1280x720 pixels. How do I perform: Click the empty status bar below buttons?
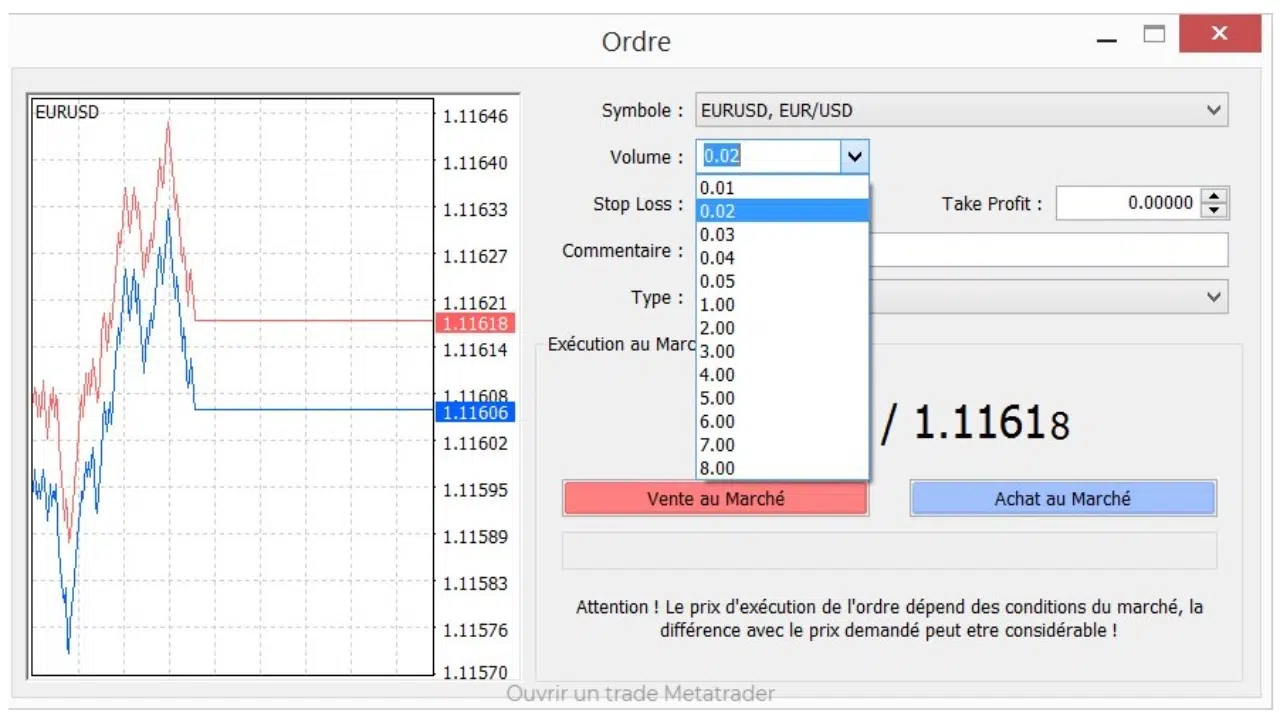(889, 550)
